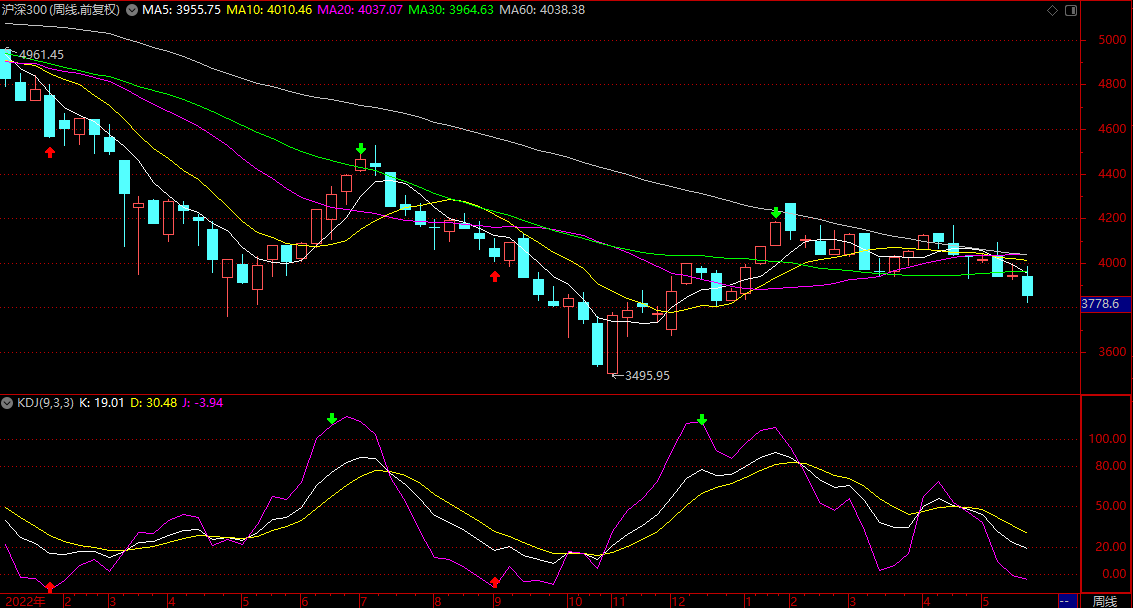This screenshot has height=608, width=1133.
Task: Click the second green arrow in KDJ panel
Action: click(702, 419)
